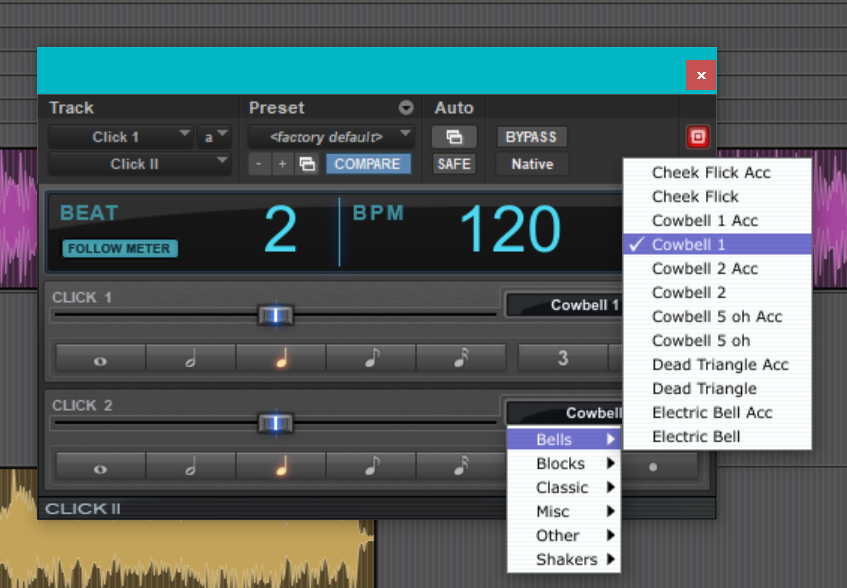Choose Electric Bell Acc sound

coord(712,413)
